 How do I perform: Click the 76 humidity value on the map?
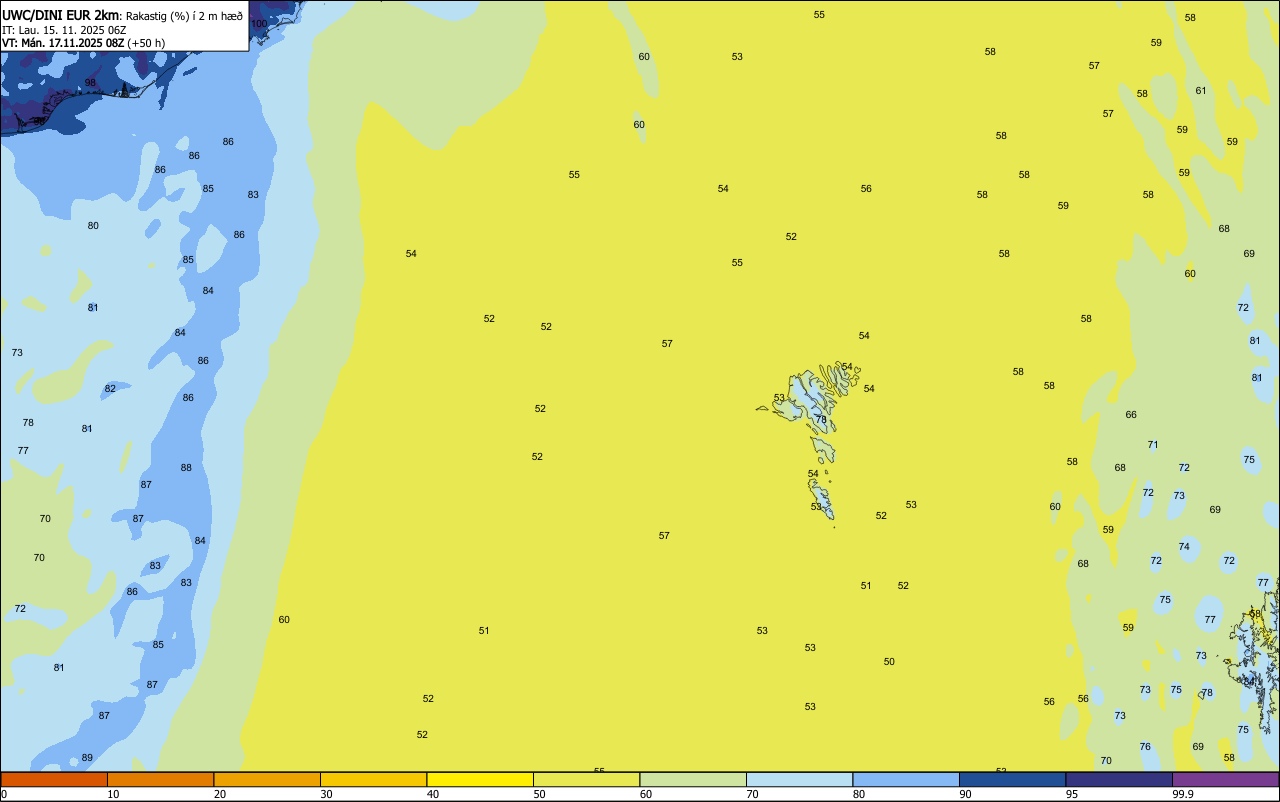(1145, 747)
